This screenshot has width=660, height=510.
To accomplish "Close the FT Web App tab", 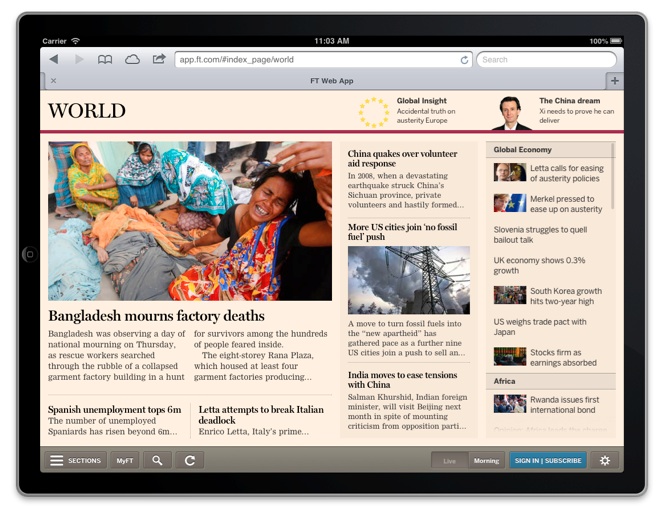I will [x=53, y=80].
